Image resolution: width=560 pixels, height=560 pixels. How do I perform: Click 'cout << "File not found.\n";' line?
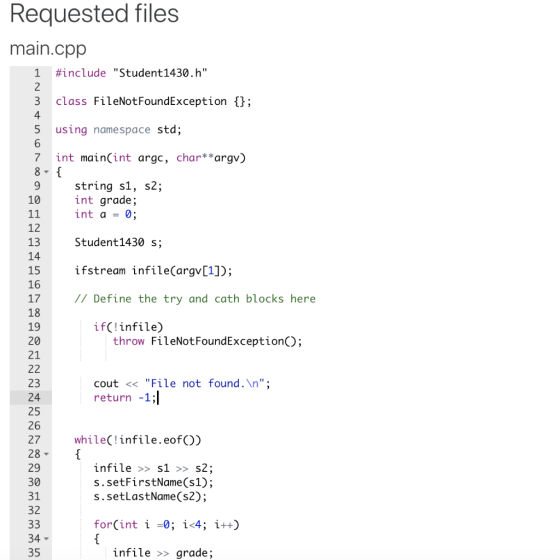182,384
